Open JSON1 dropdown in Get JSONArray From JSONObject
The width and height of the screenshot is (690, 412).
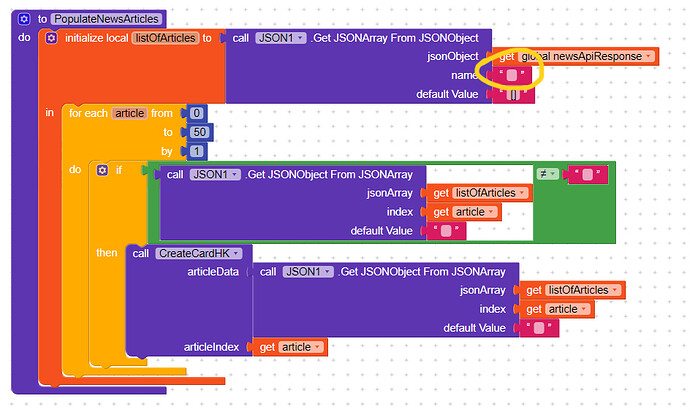(x=281, y=38)
